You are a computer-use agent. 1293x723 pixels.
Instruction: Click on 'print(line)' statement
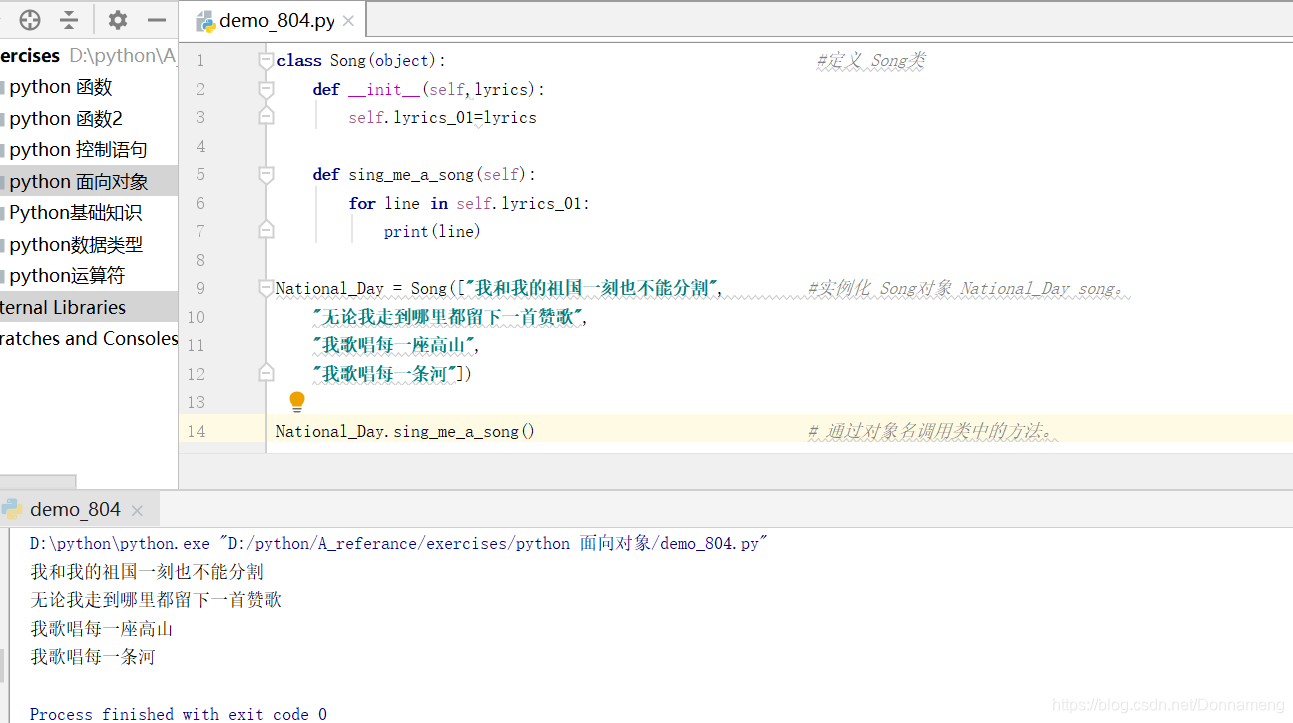[432, 231]
